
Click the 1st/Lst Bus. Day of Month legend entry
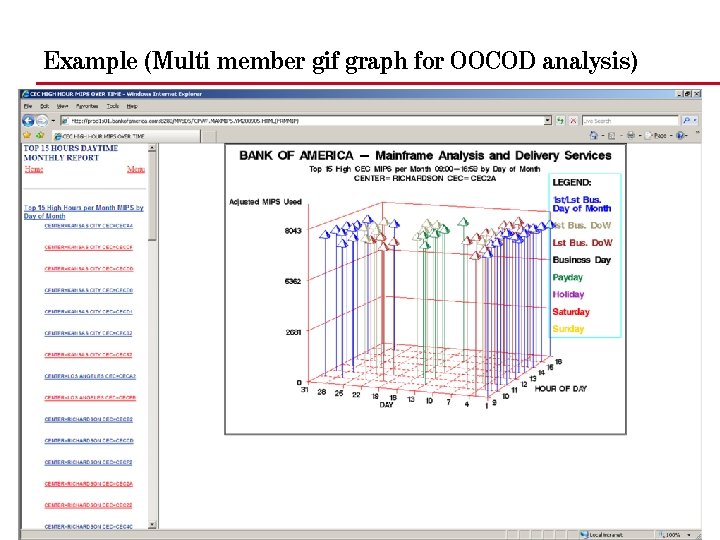[x=582, y=204]
